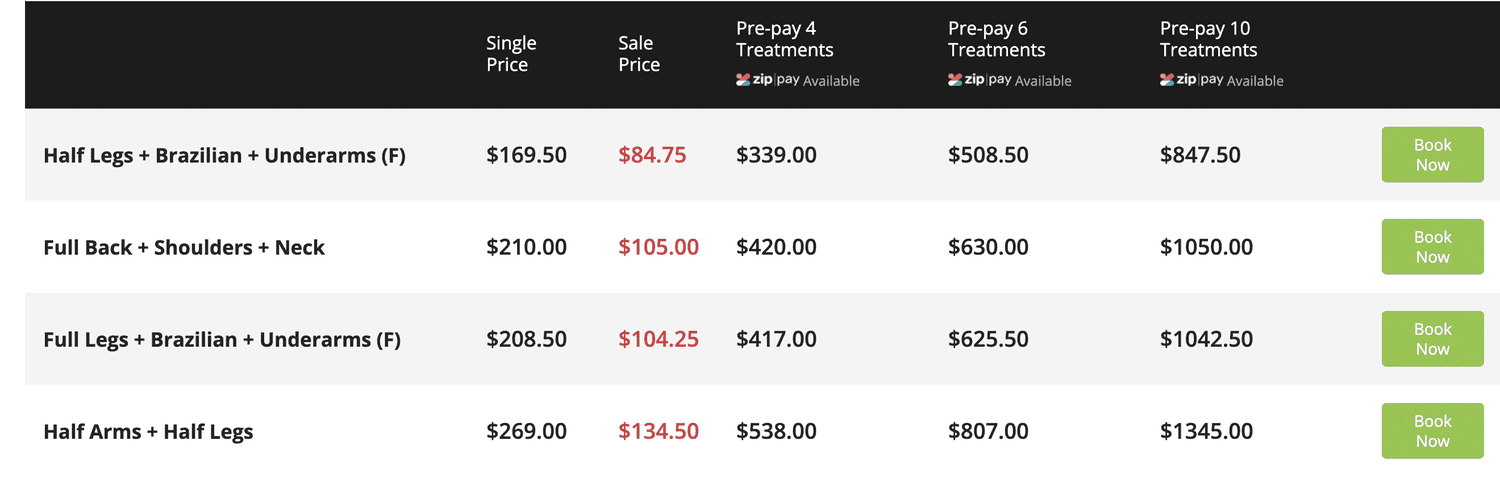Book Now for Half Legs + Brazilian + Underarms
Viewport: 1500px width, 490px height.
1432,155
